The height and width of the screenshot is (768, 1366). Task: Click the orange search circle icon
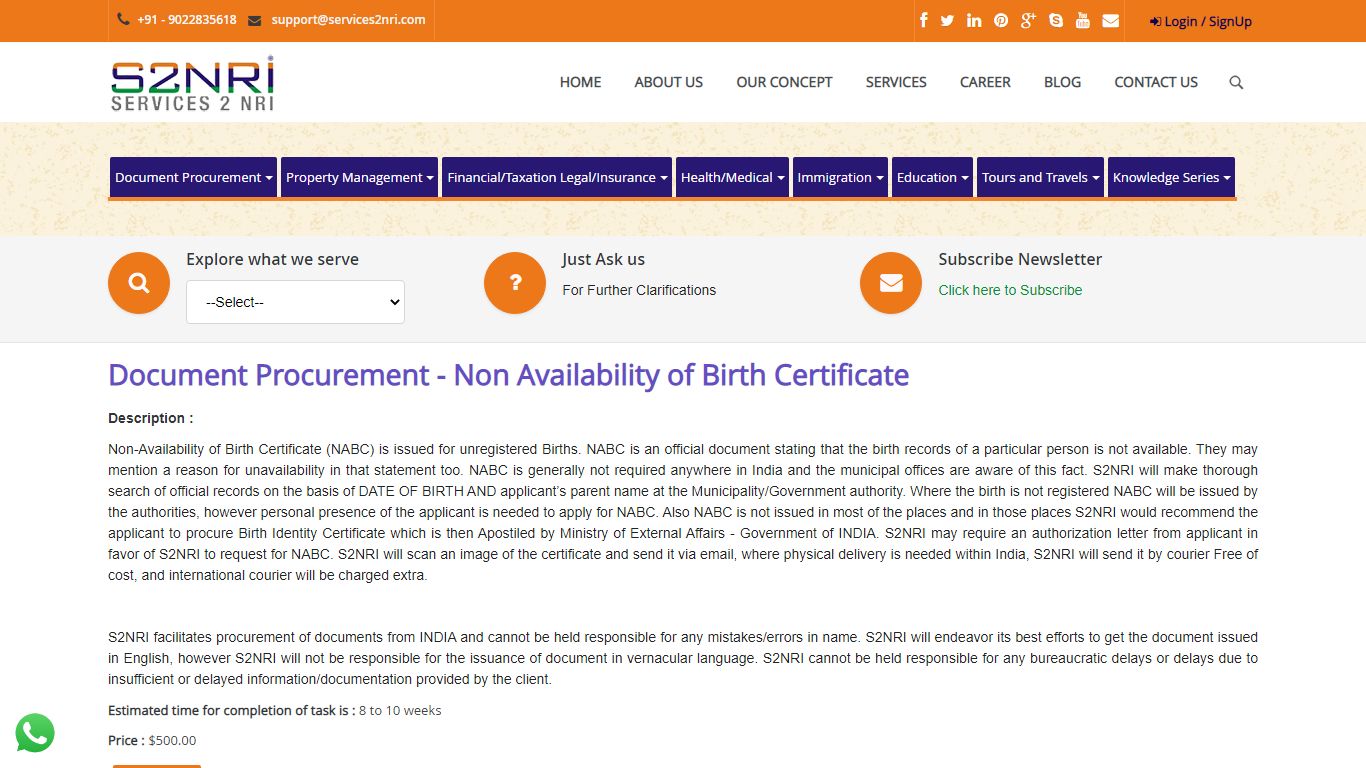pyautogui.click(x=139, y=283)
